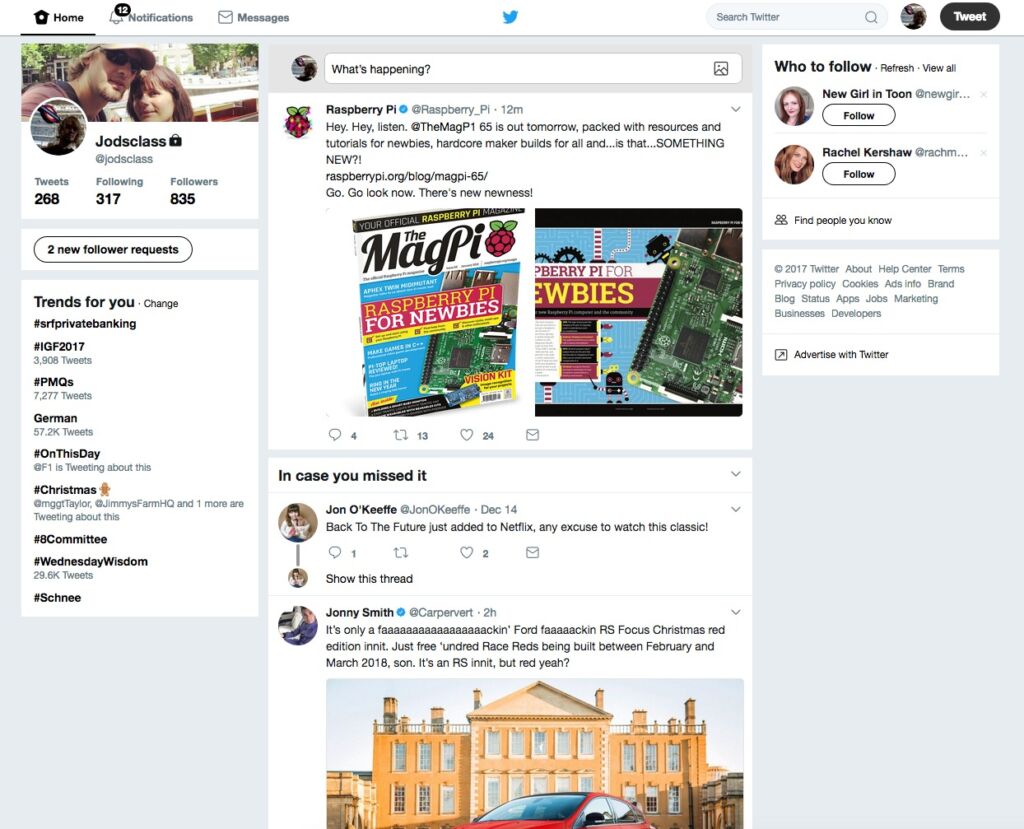View all follow suggestions
The height and width of the screenshot is (829, 1024).
pos(938,68)
